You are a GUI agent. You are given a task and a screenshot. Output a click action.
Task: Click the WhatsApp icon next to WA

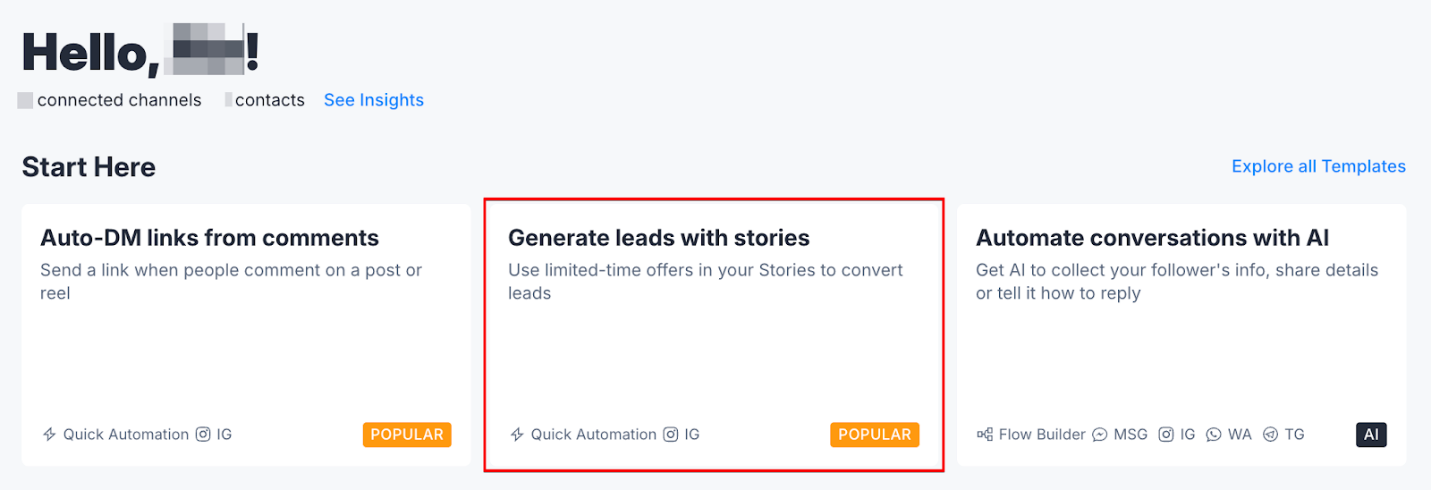[x=1214, y=435]
